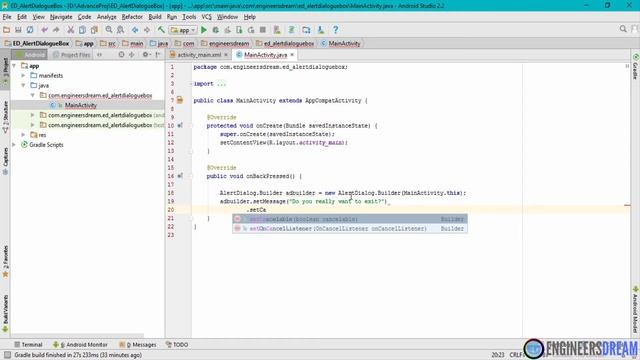Choose setCancelable from completion popup
The width and height of the screenshot is (640, 360).
click(350, 219)
